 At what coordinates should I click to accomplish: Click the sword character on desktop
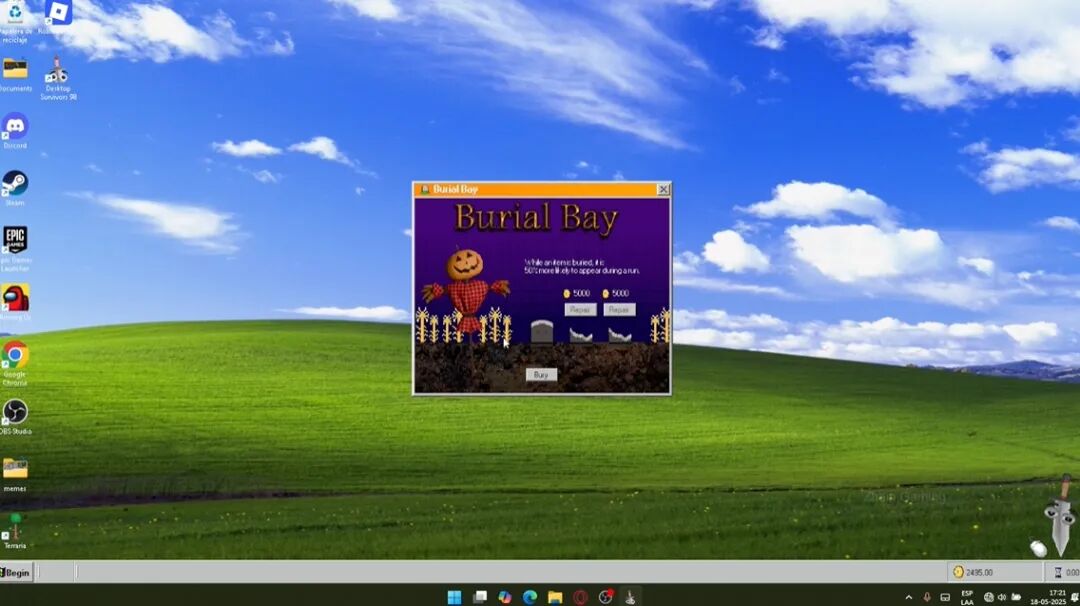(x=1061, y=516)
